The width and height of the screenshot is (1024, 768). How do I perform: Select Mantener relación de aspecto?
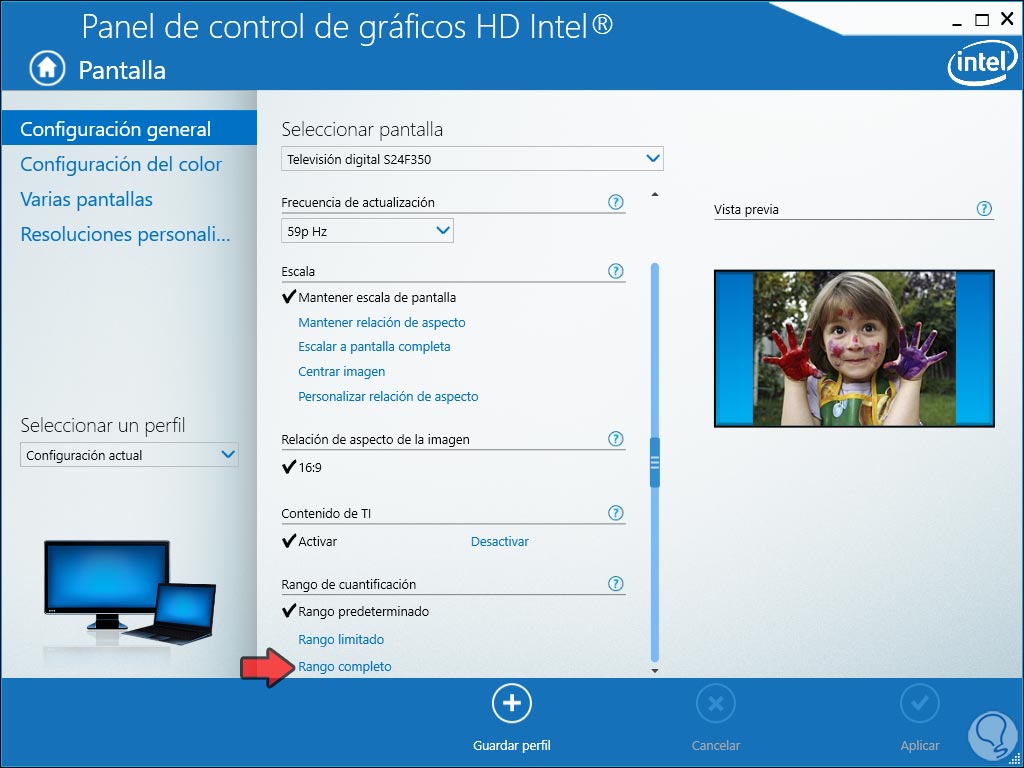381,323
